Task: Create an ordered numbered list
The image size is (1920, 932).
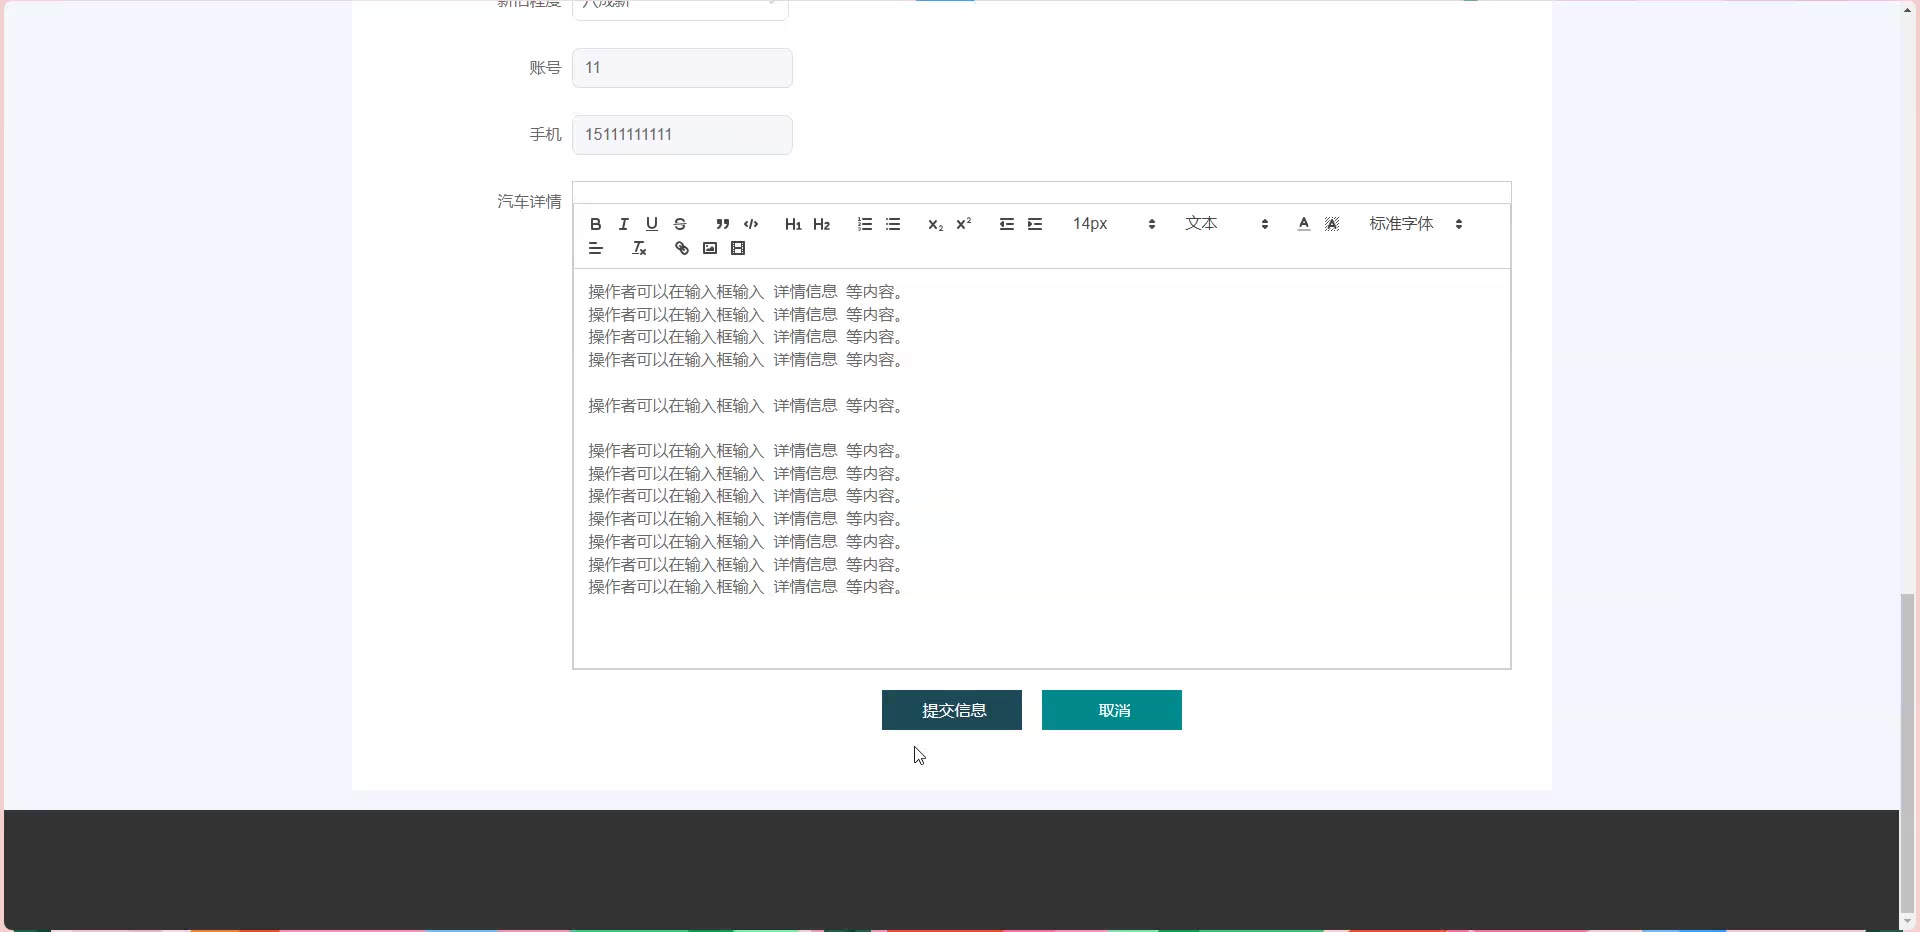Action: (864, 224)
